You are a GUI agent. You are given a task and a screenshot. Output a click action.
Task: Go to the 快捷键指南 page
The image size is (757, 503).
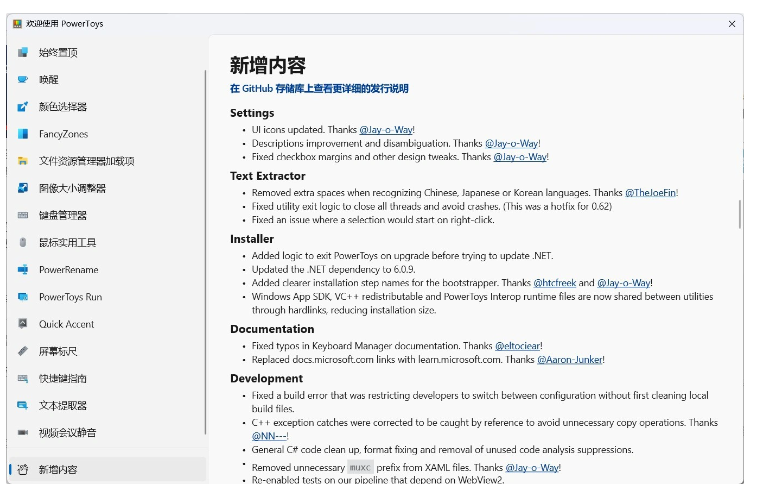click(62, 378)
